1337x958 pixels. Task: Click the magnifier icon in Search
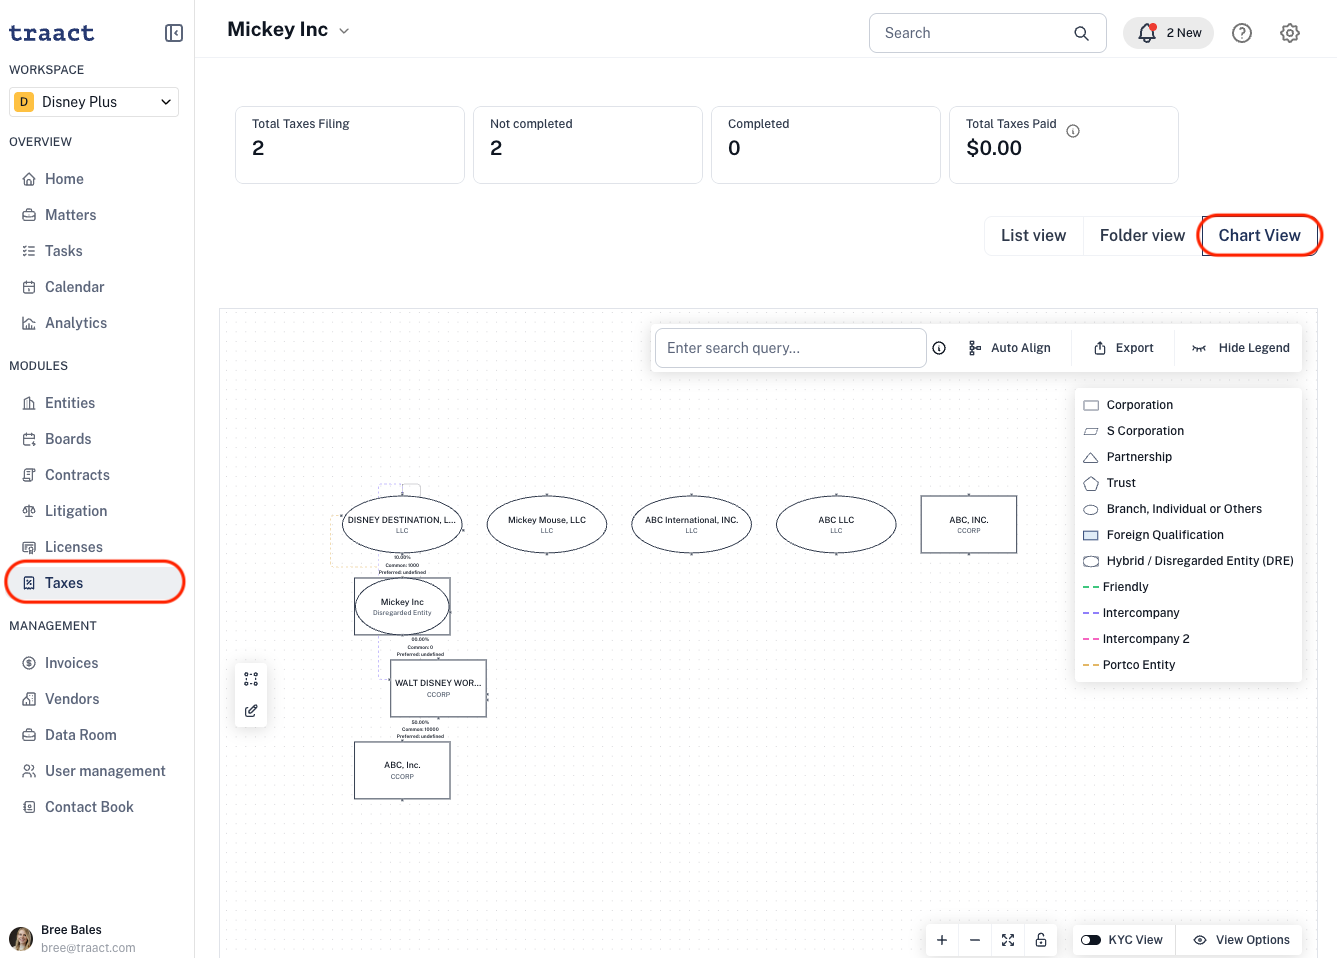[x=1081, y=33]
